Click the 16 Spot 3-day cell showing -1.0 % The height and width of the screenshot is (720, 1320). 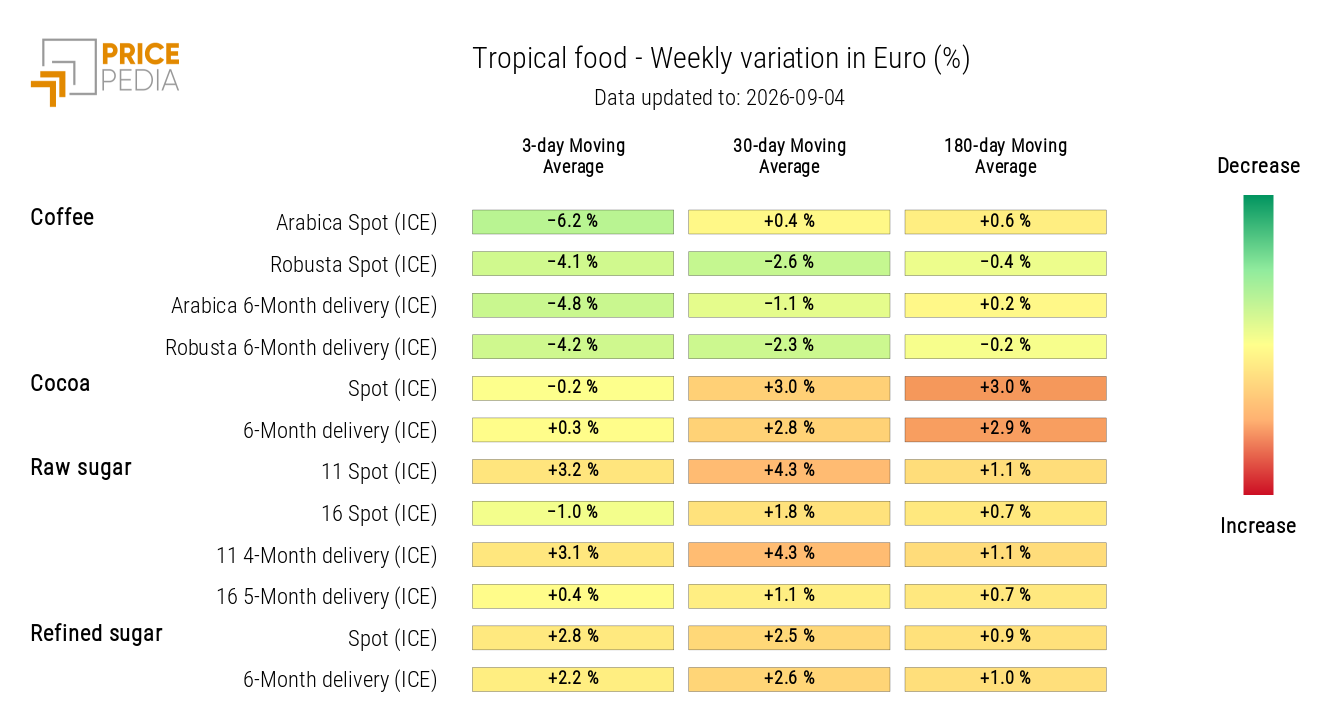[573, 512]
